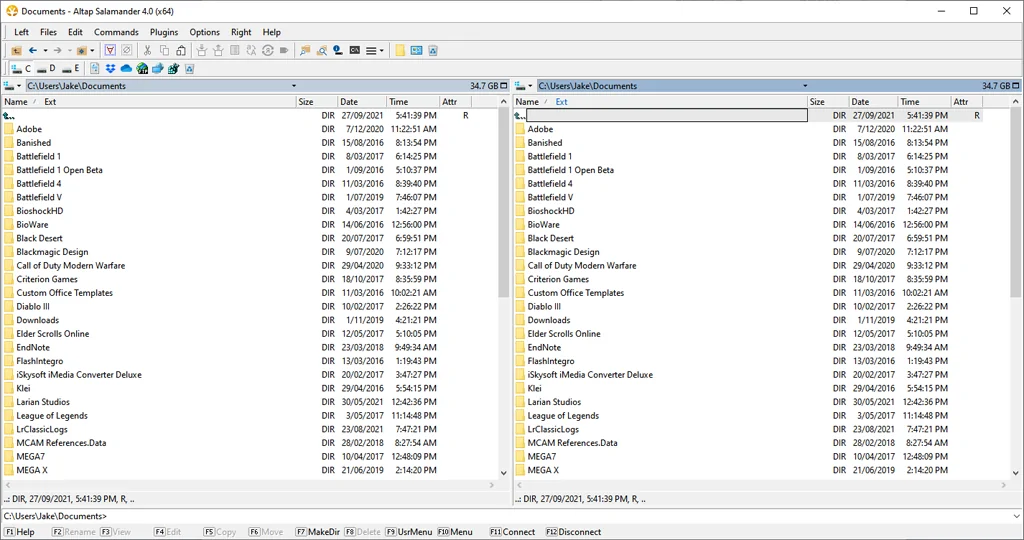Image resolution: width=1024 pixels, height=540 pixels.
Task: Click the Unpack files icon
Action: (218, 50)
